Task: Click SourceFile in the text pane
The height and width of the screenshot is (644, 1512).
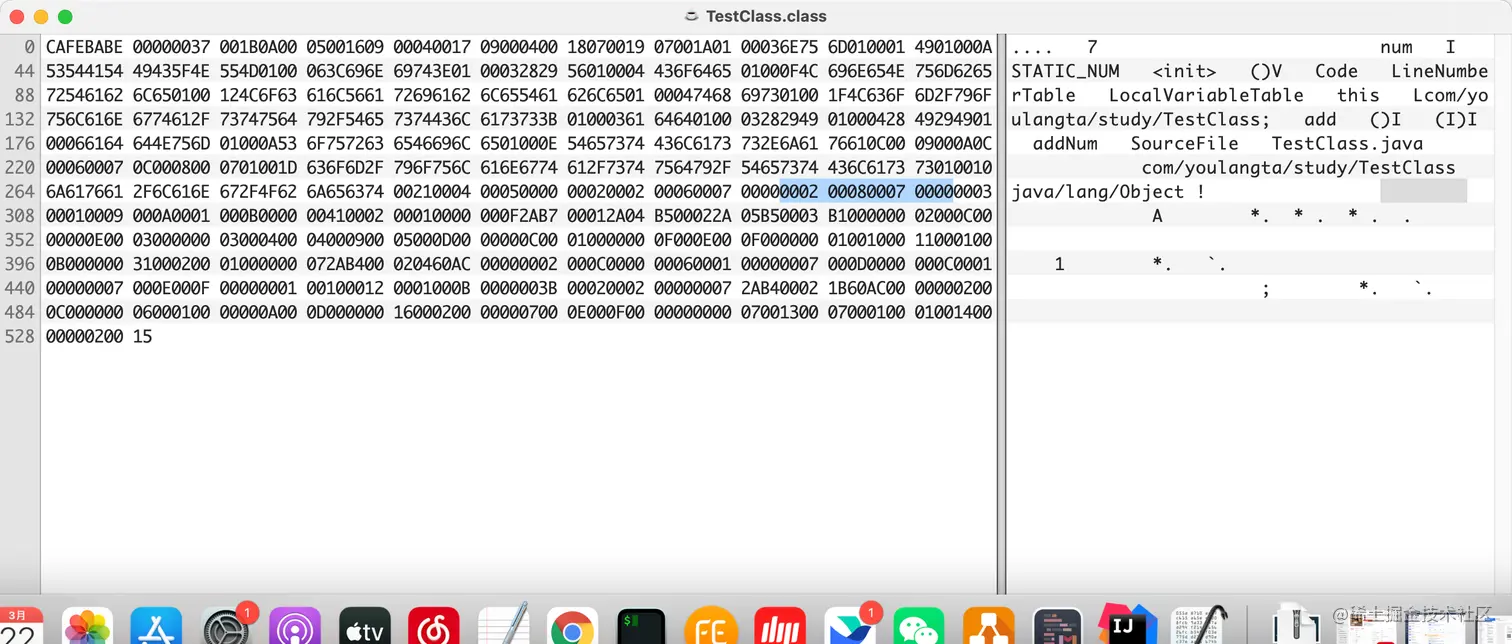Action: (1184, 143)
